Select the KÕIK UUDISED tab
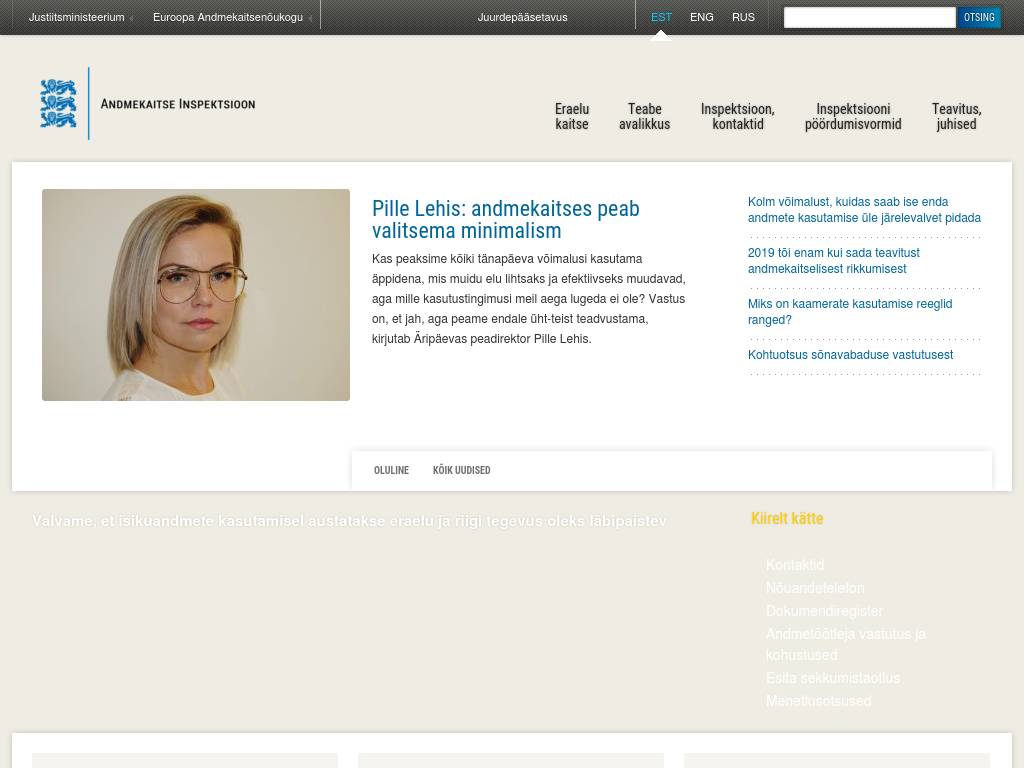Image resolution: width=1024 pixels, height=768 pixels. (x=461, y=470)
